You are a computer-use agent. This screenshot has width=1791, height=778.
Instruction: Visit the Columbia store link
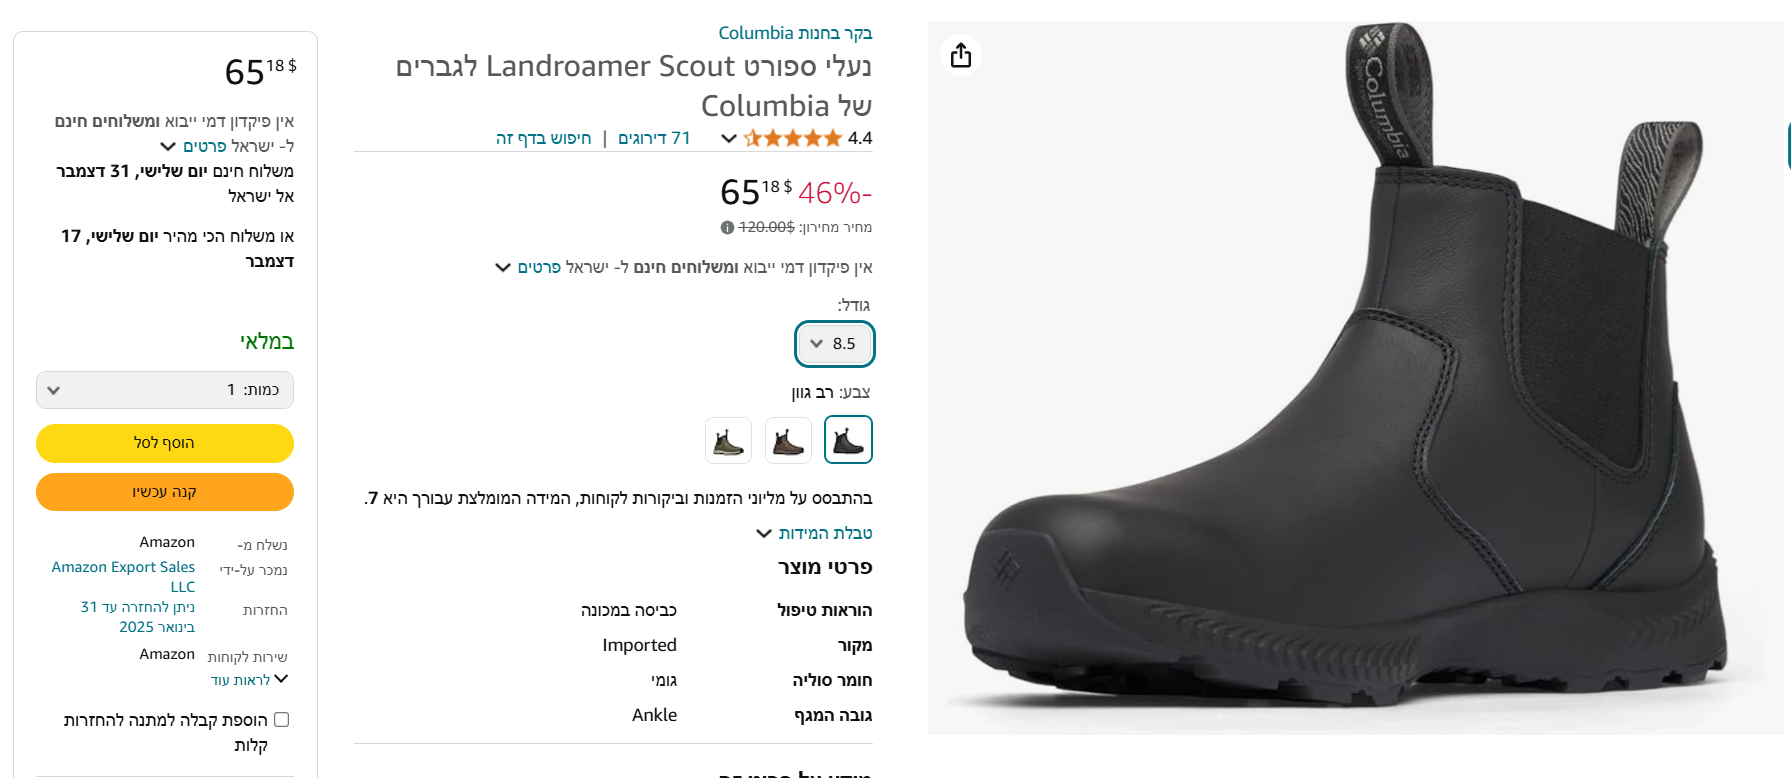[x=795, y=33]
